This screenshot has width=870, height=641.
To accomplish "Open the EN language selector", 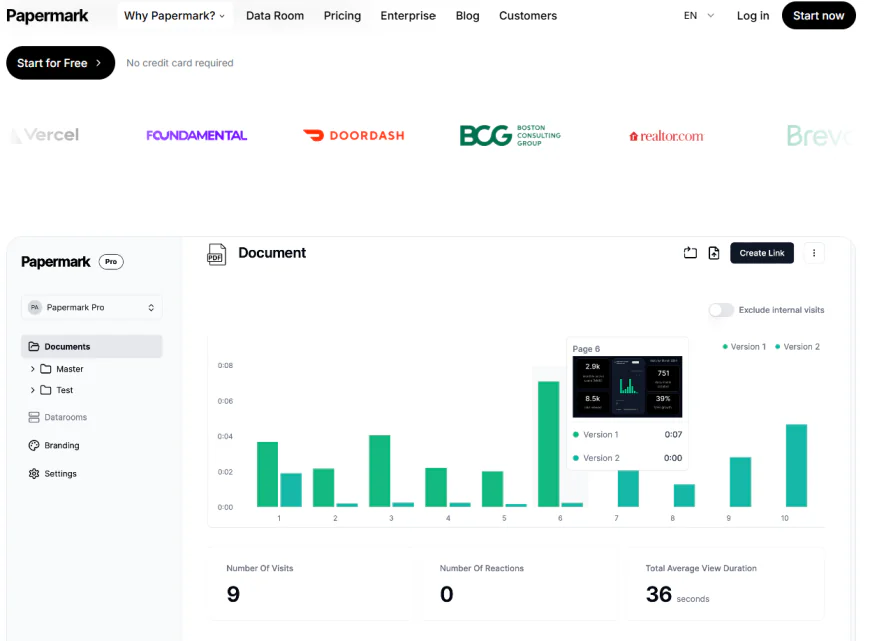I will [x=699, y=16].
